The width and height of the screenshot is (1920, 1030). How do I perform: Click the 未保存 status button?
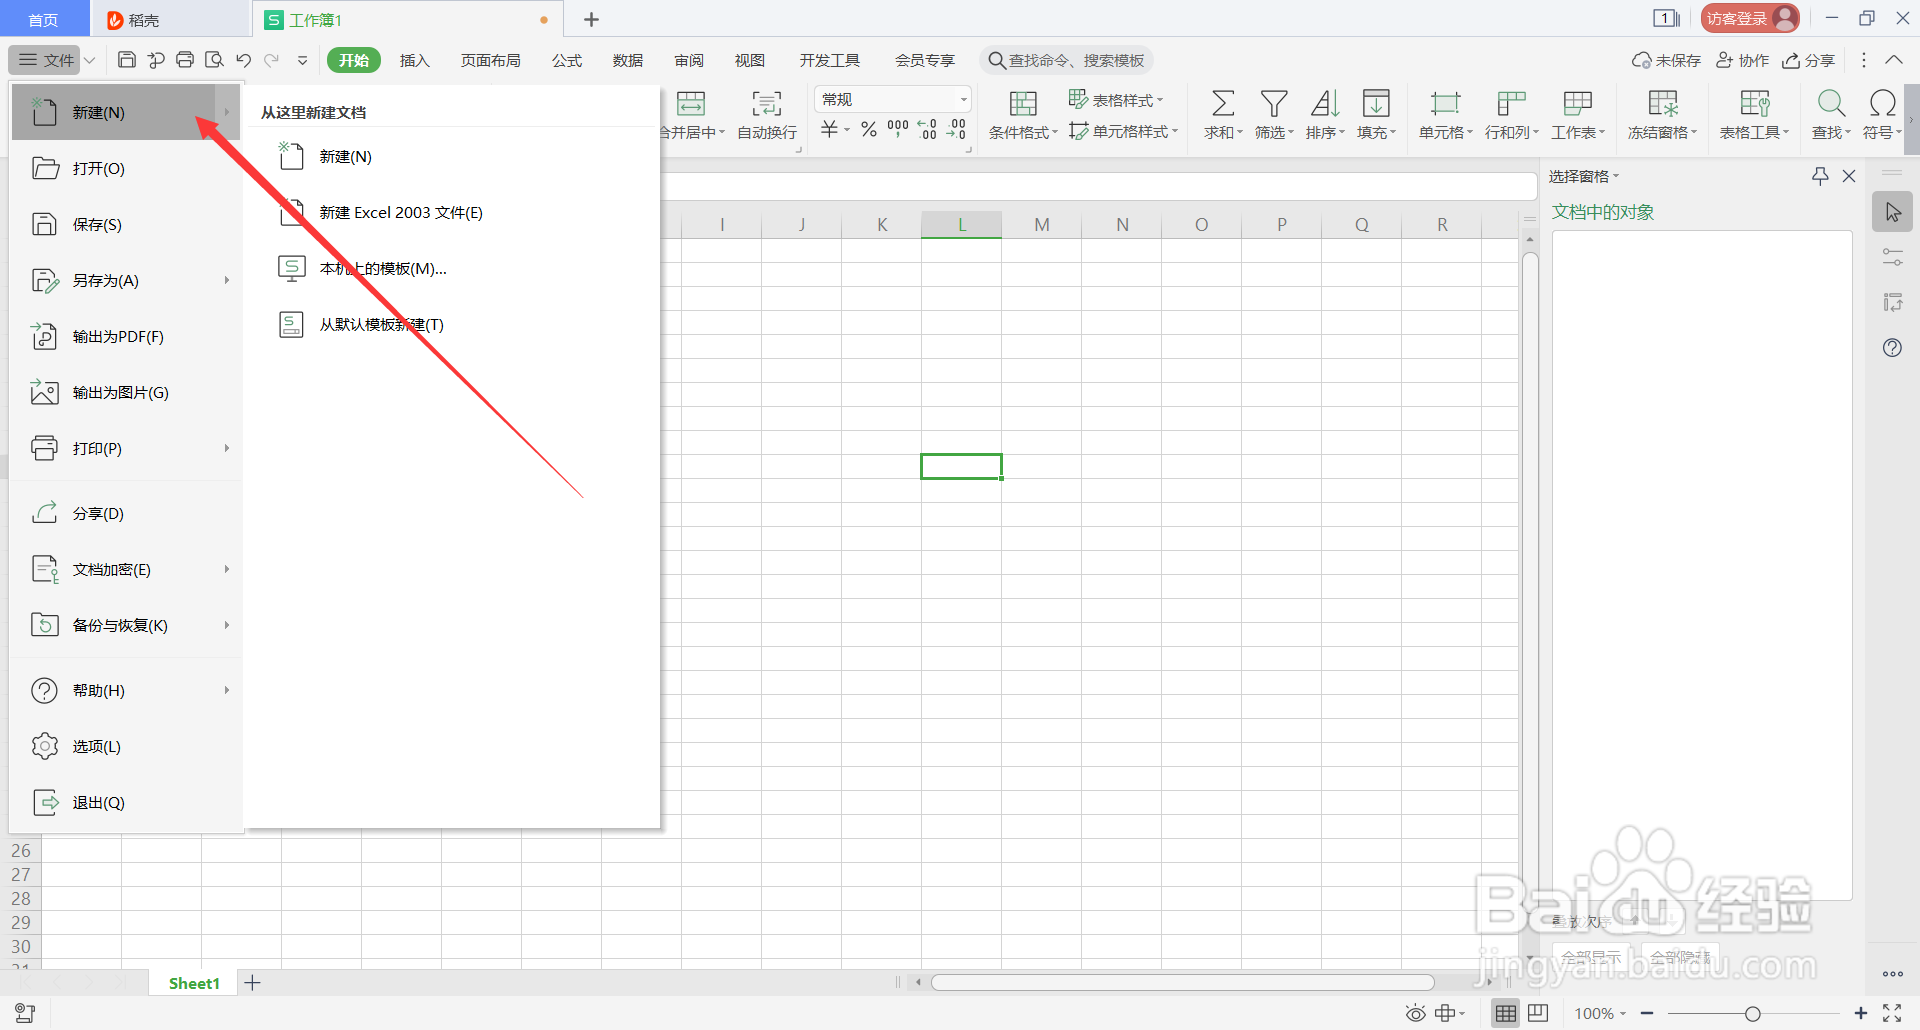(x=1666, y=60)
